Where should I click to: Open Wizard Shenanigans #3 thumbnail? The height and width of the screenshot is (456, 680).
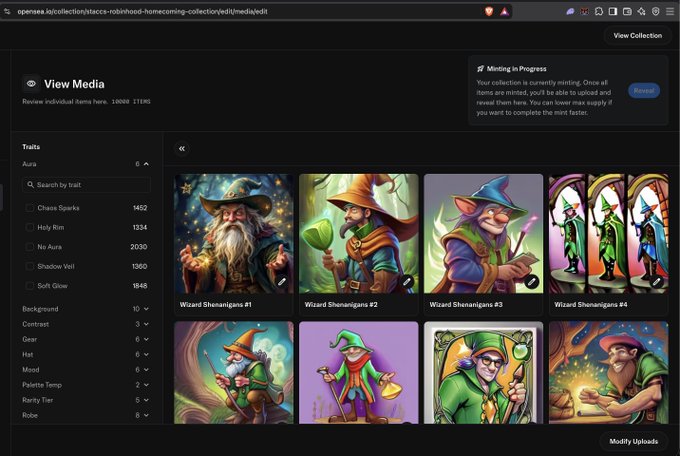pos(484,233)
